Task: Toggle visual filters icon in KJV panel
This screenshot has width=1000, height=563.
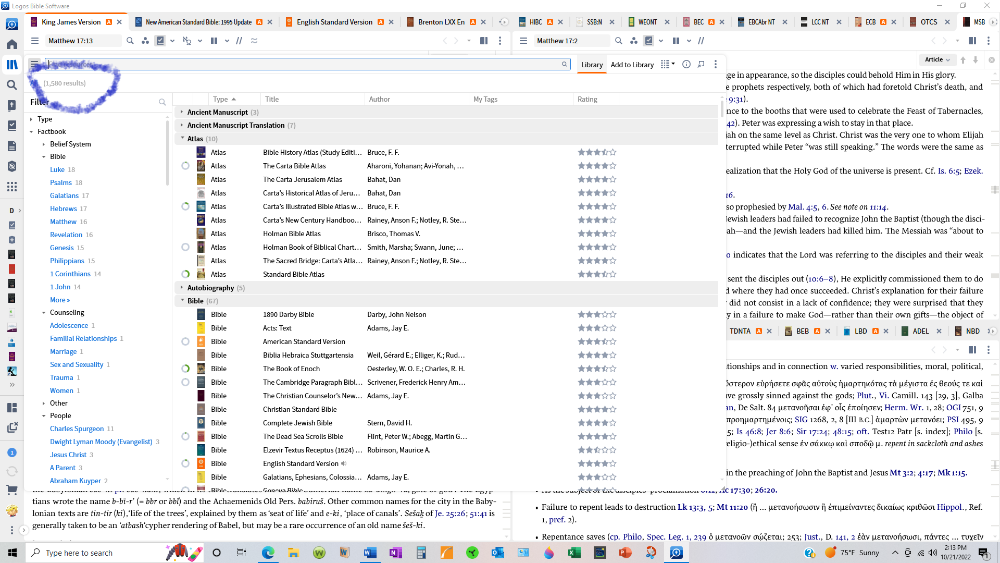Action: point(160,41)
